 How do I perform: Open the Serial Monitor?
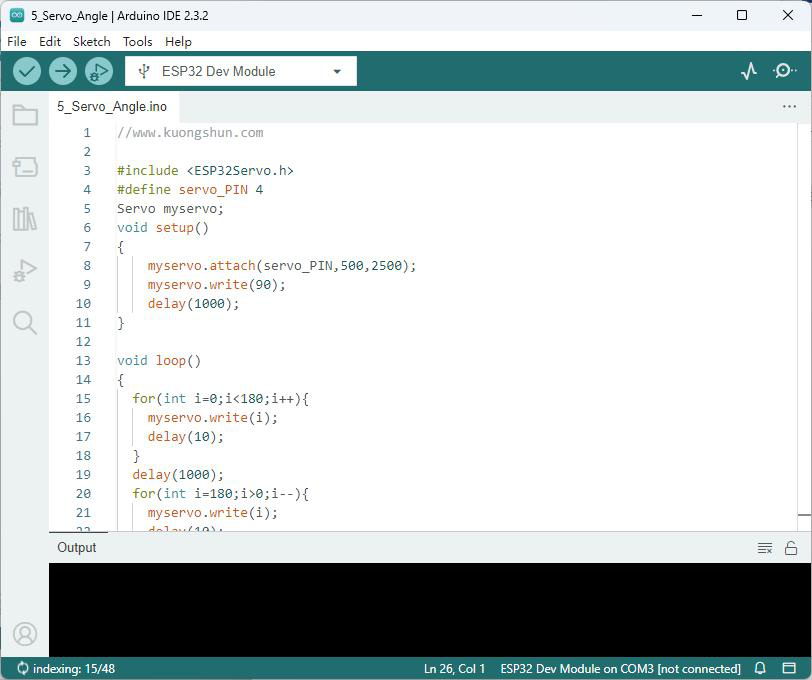[785, 70]
